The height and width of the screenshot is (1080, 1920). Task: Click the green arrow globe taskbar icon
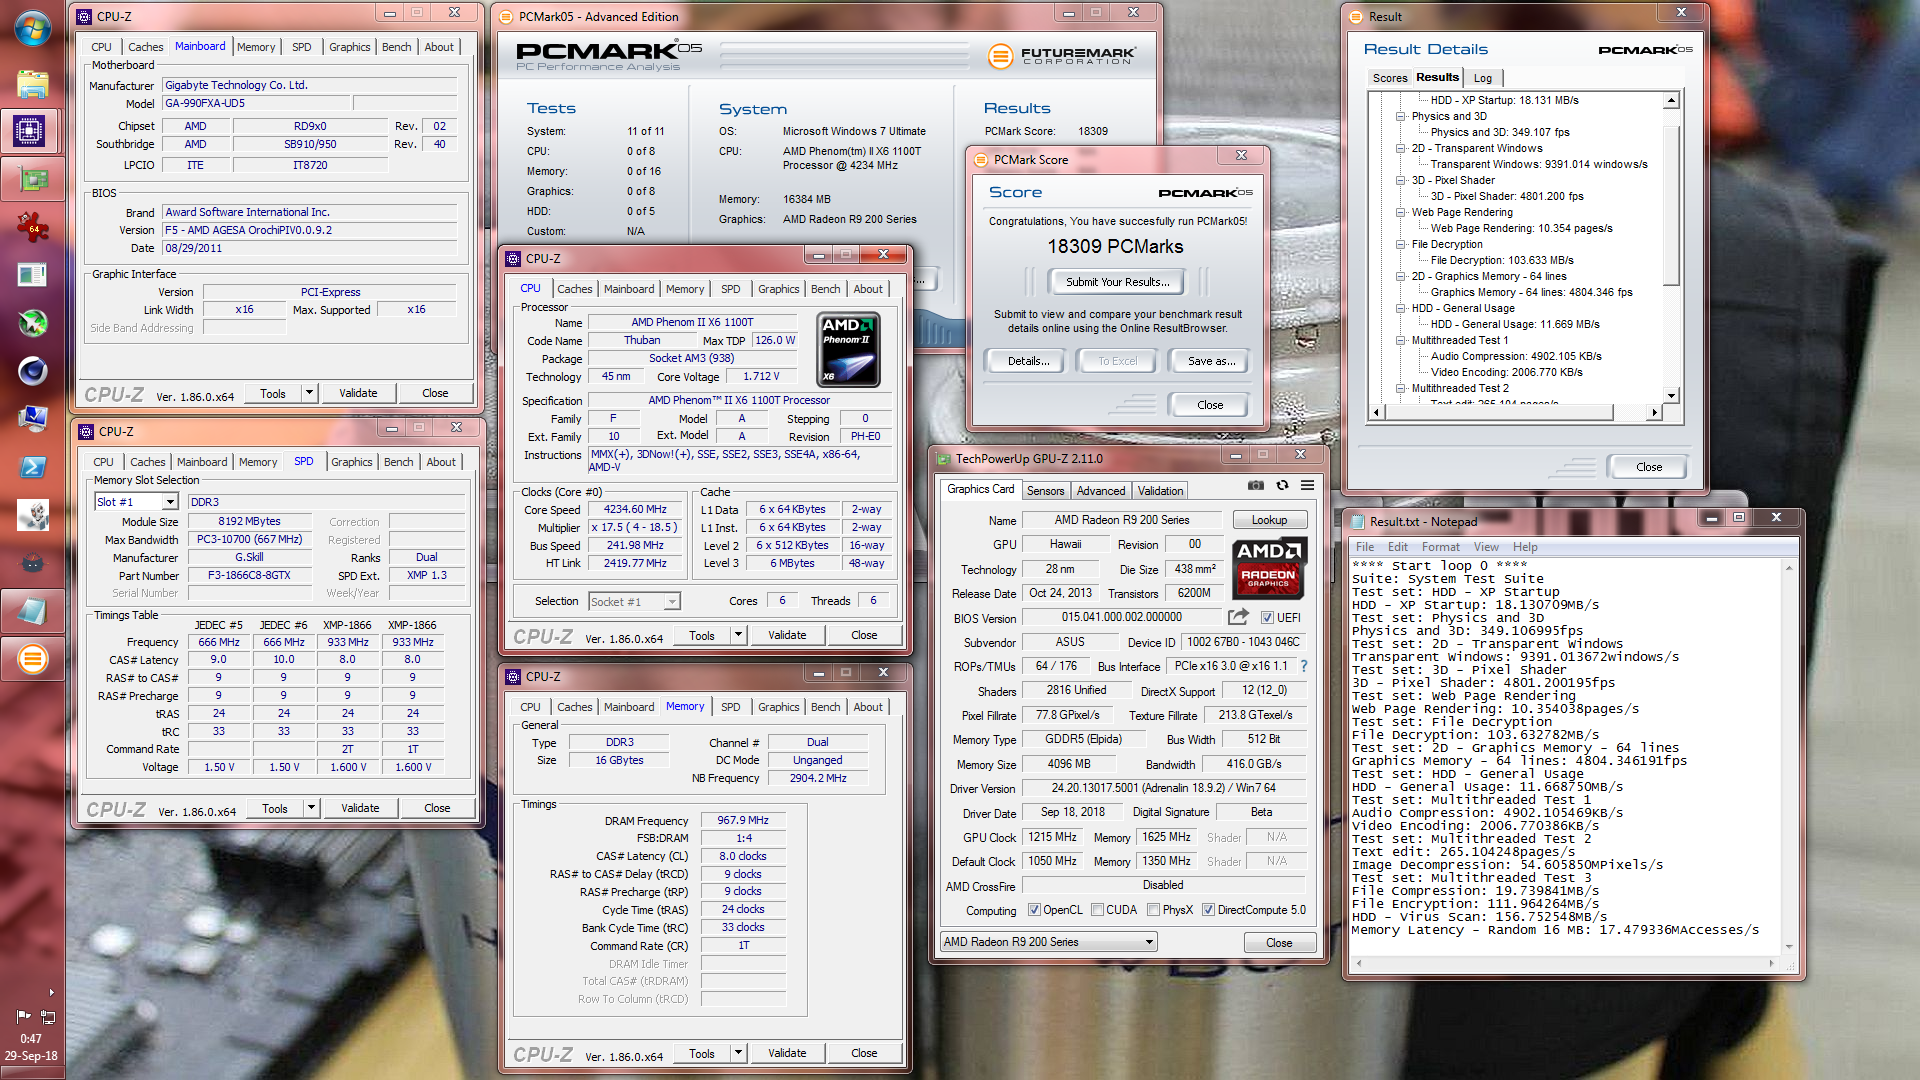[x=33, y=323]
